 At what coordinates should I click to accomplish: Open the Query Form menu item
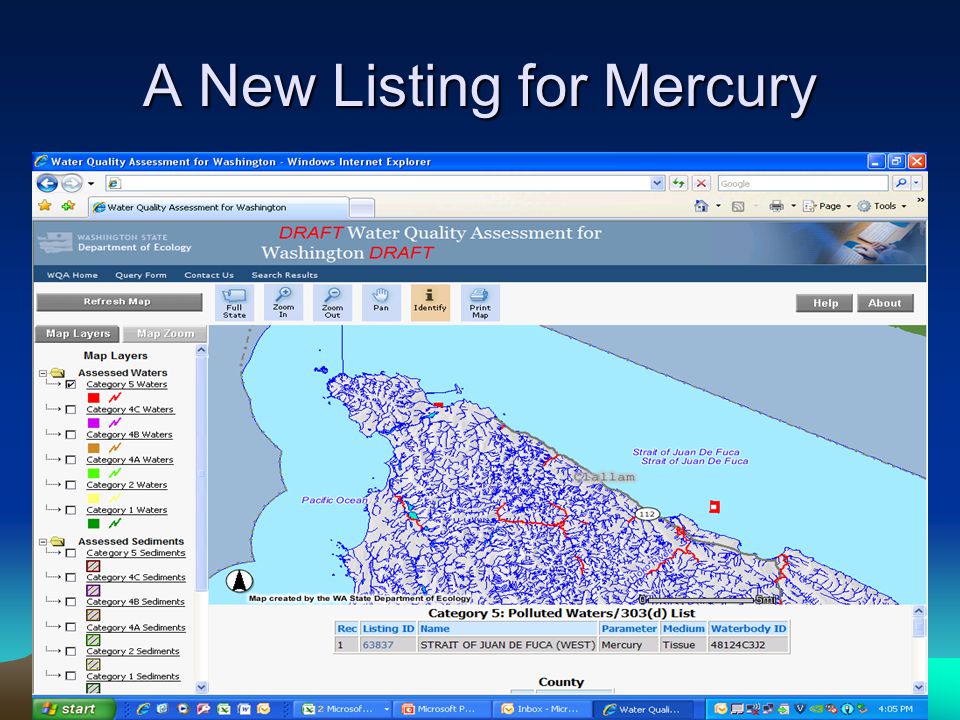pyautogui.click(x=141, y=275)
